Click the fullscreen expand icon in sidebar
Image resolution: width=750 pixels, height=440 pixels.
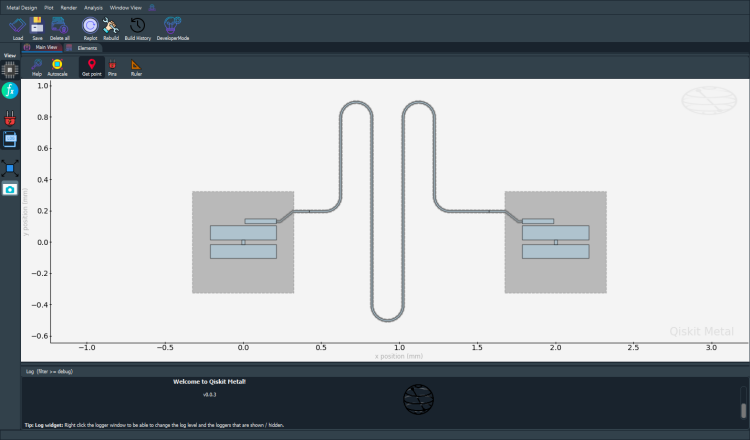(x=10, y=168)
